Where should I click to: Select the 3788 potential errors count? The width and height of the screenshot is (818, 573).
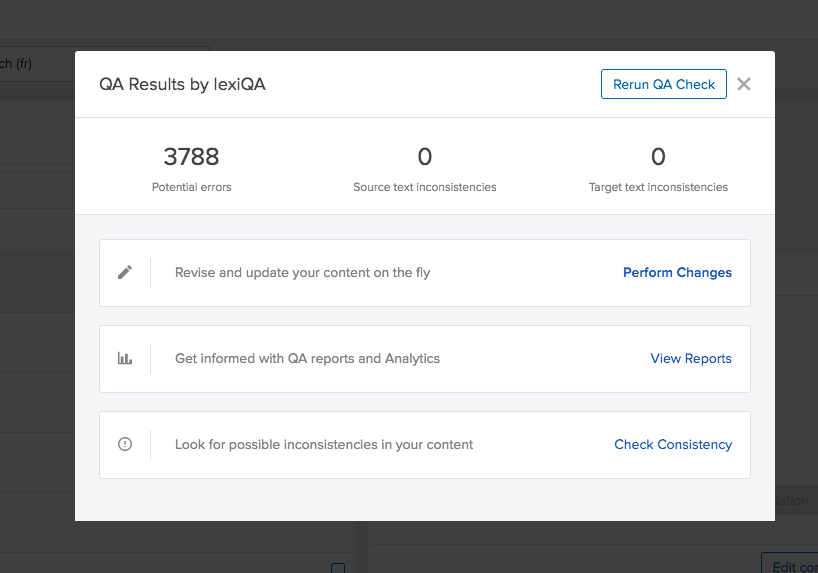point(191,157)
